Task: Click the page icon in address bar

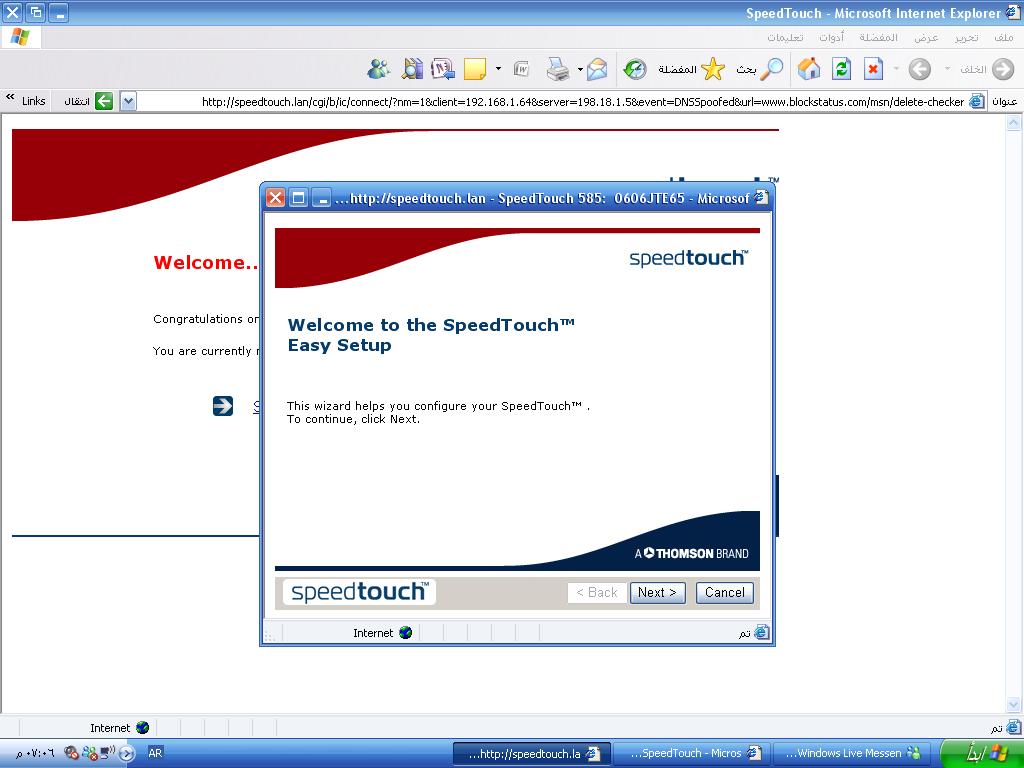Action: pos(977,101)
